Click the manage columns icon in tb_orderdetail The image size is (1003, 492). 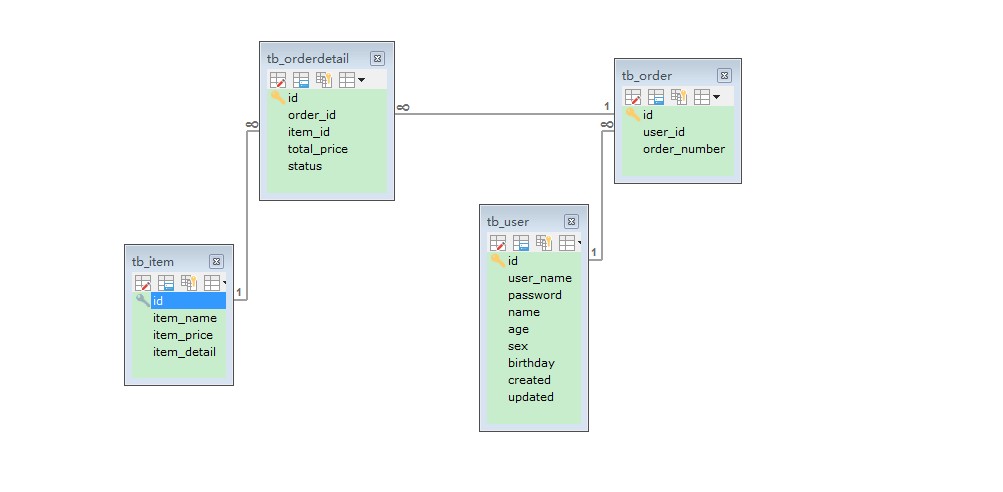click(x=301, y=80)
